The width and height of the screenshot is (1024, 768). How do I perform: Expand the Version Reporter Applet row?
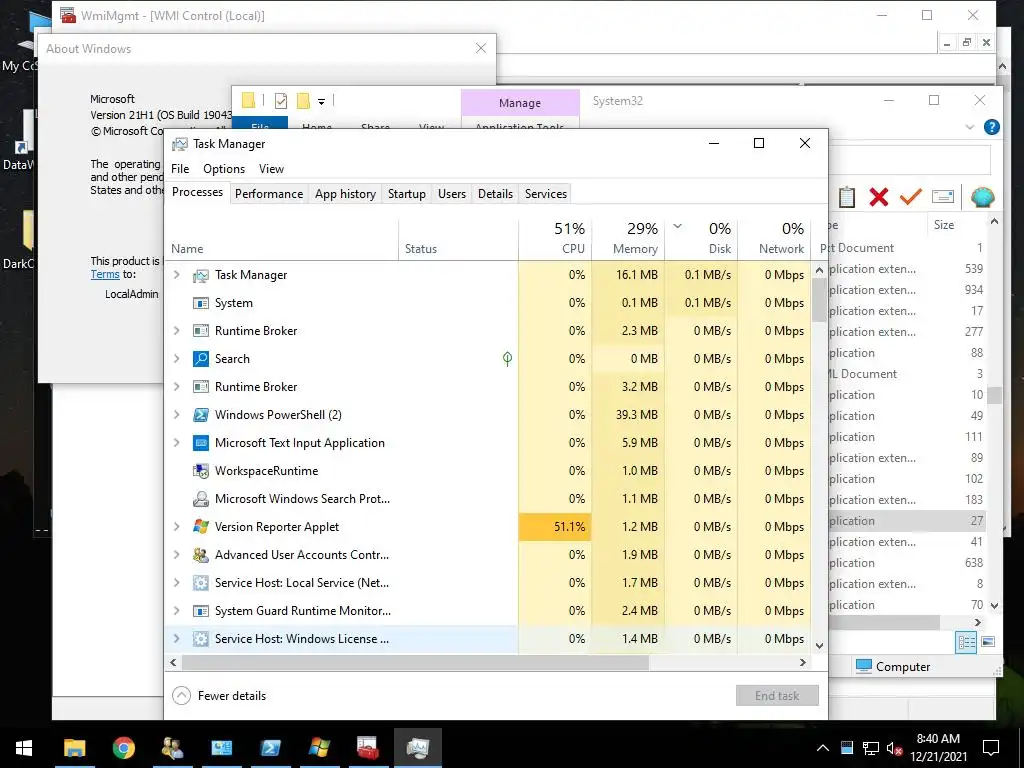(x=176, y=527)
